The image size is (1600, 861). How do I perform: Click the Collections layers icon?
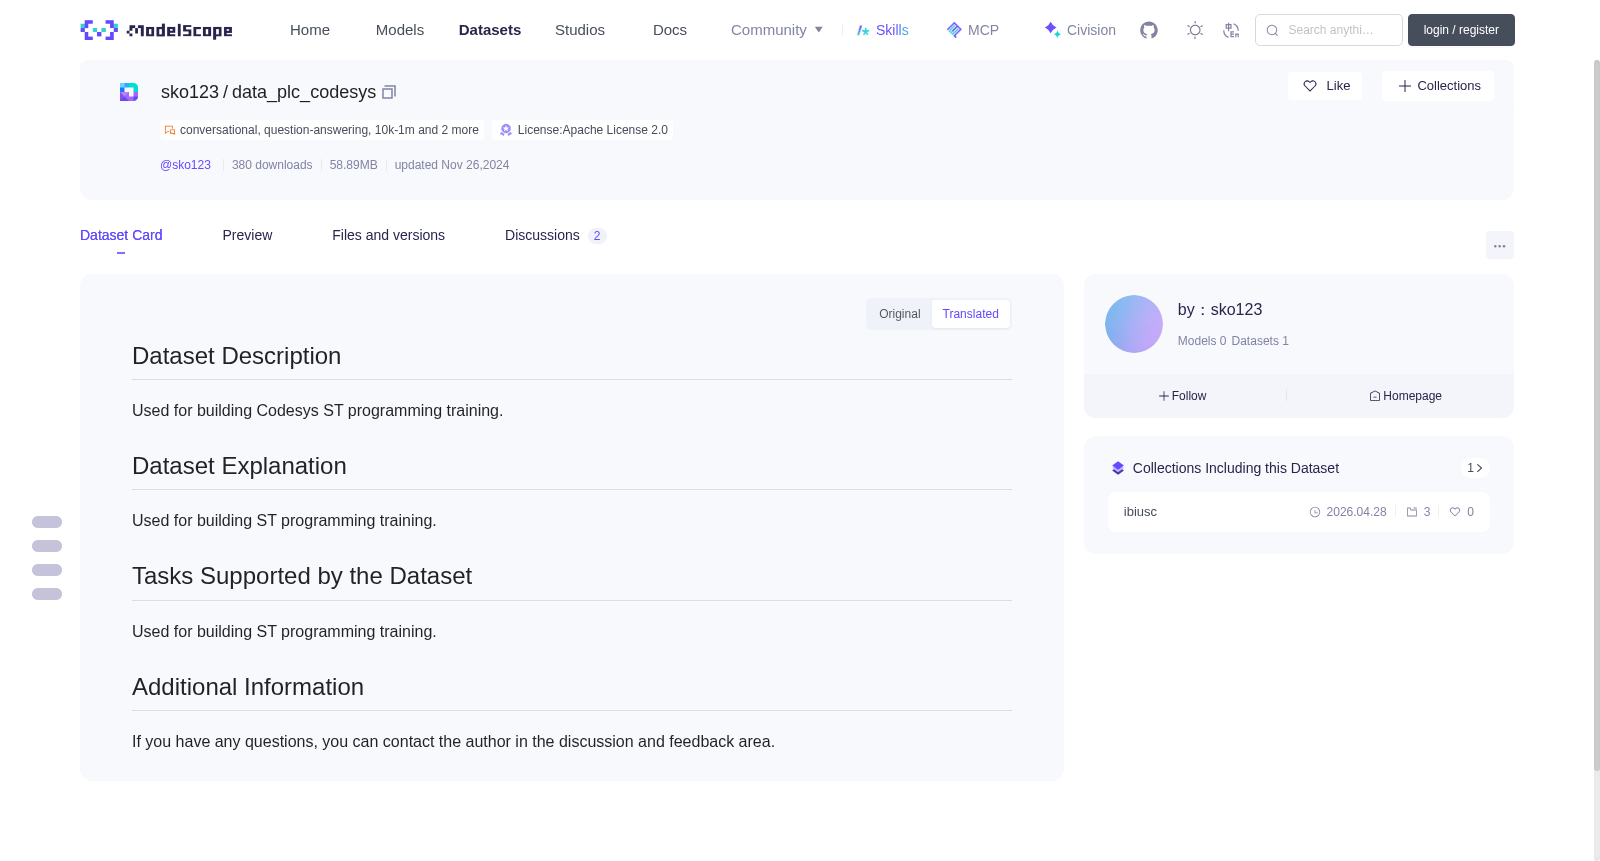click(x=1118, y=468)
